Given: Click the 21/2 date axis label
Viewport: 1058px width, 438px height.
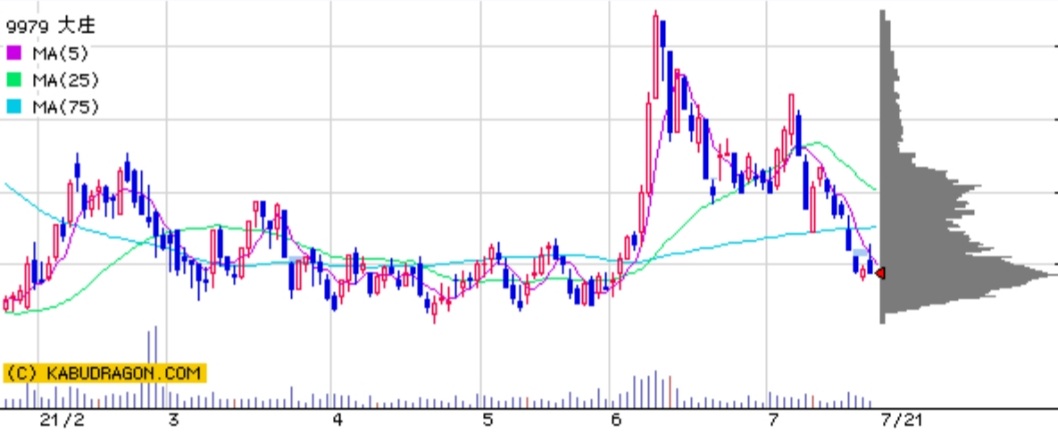Looking at the screenshot, I should pos(62,420).
